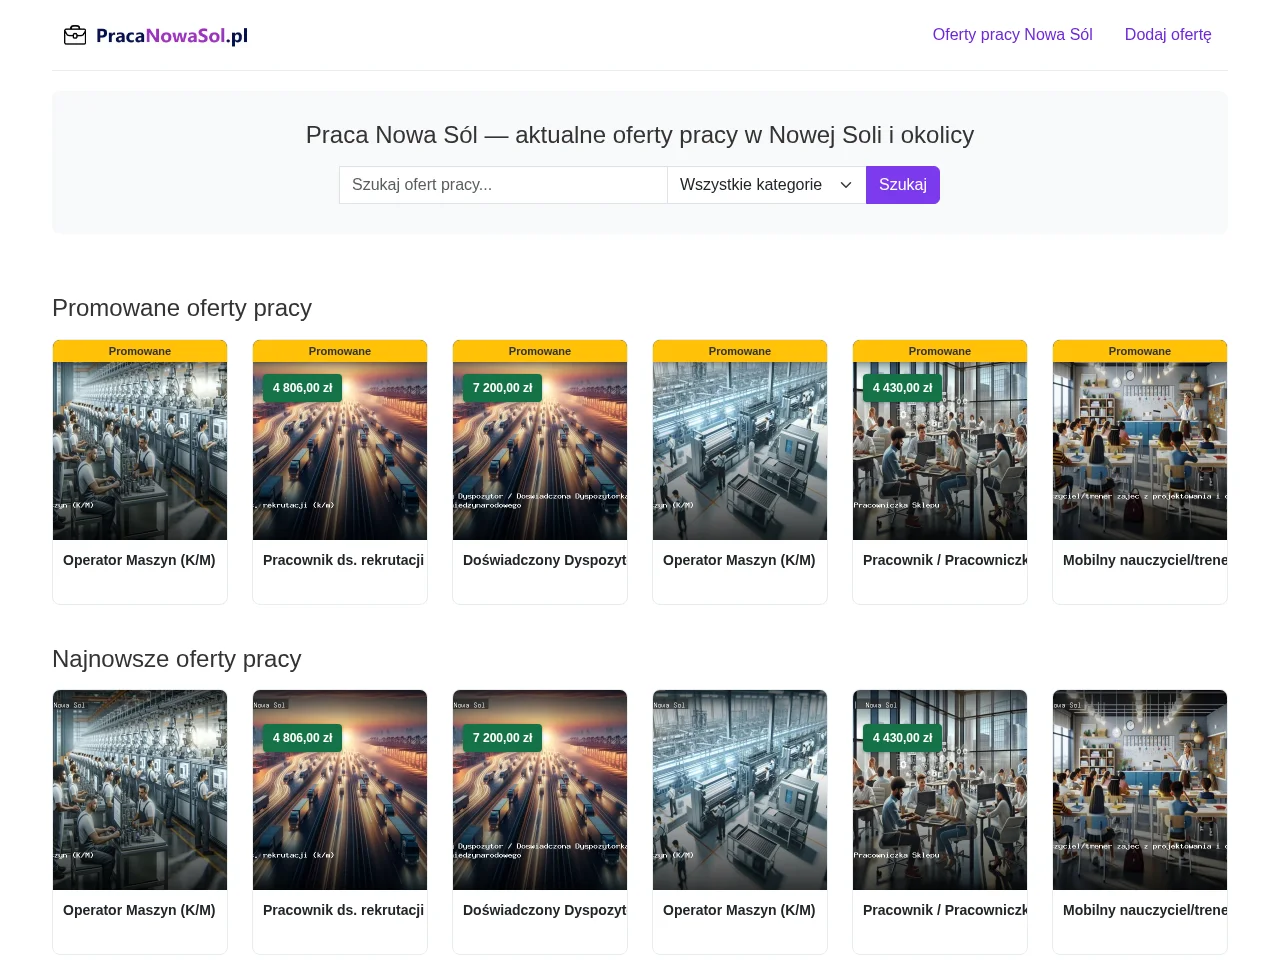Select 7 200,00 zł badge in Najnowsze section

[502, 738]
